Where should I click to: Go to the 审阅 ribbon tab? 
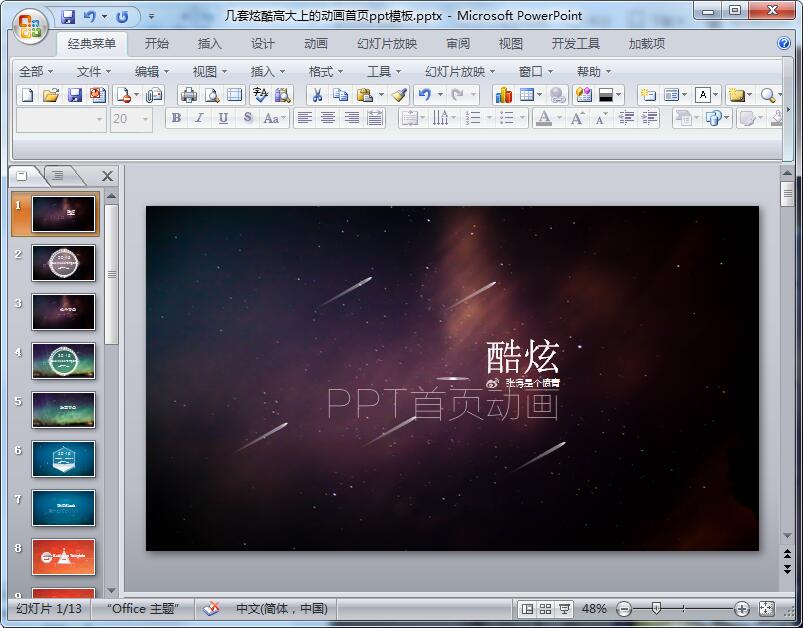458,44
